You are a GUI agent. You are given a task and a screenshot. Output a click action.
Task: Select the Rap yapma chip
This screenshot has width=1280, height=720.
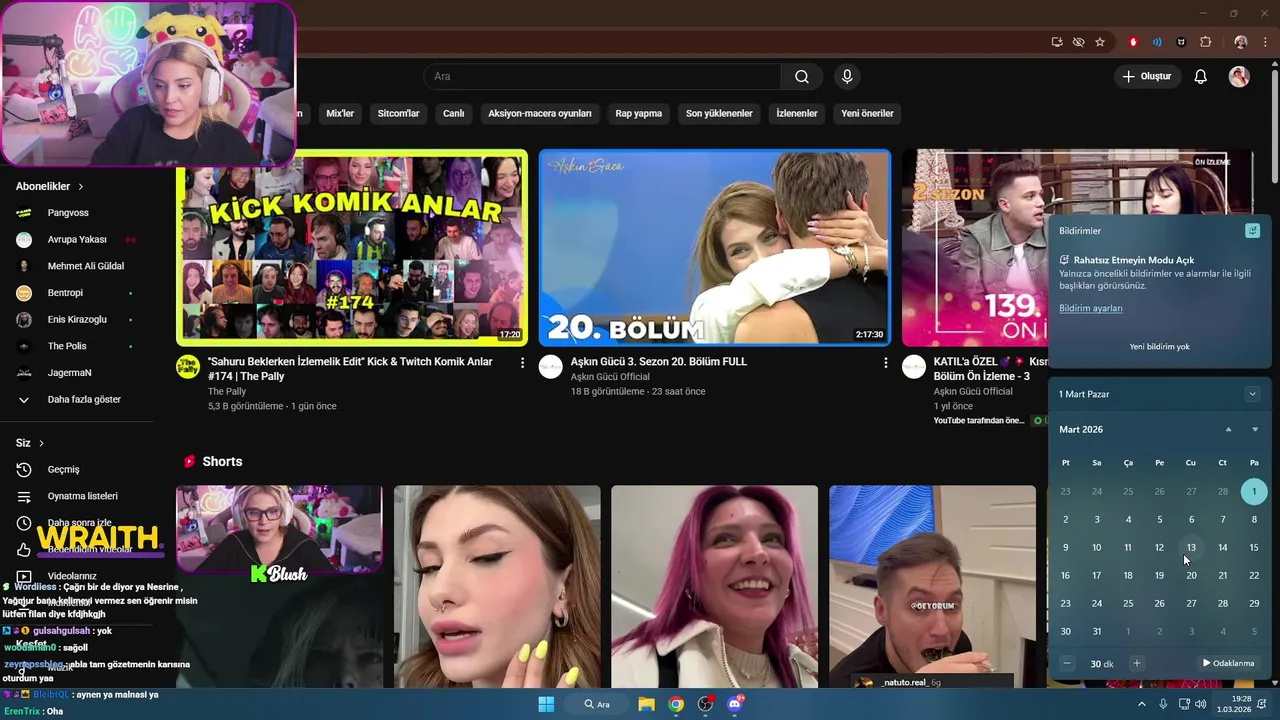coord(639,113)
